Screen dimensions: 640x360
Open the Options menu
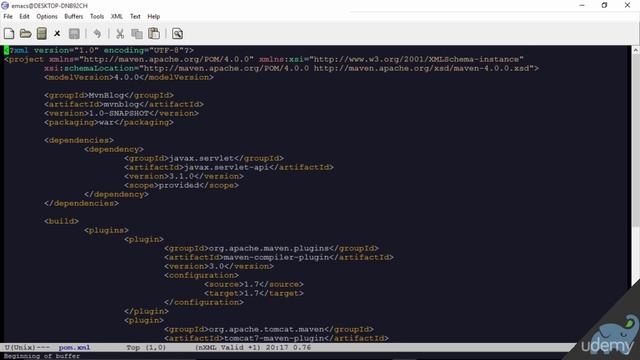47,16
